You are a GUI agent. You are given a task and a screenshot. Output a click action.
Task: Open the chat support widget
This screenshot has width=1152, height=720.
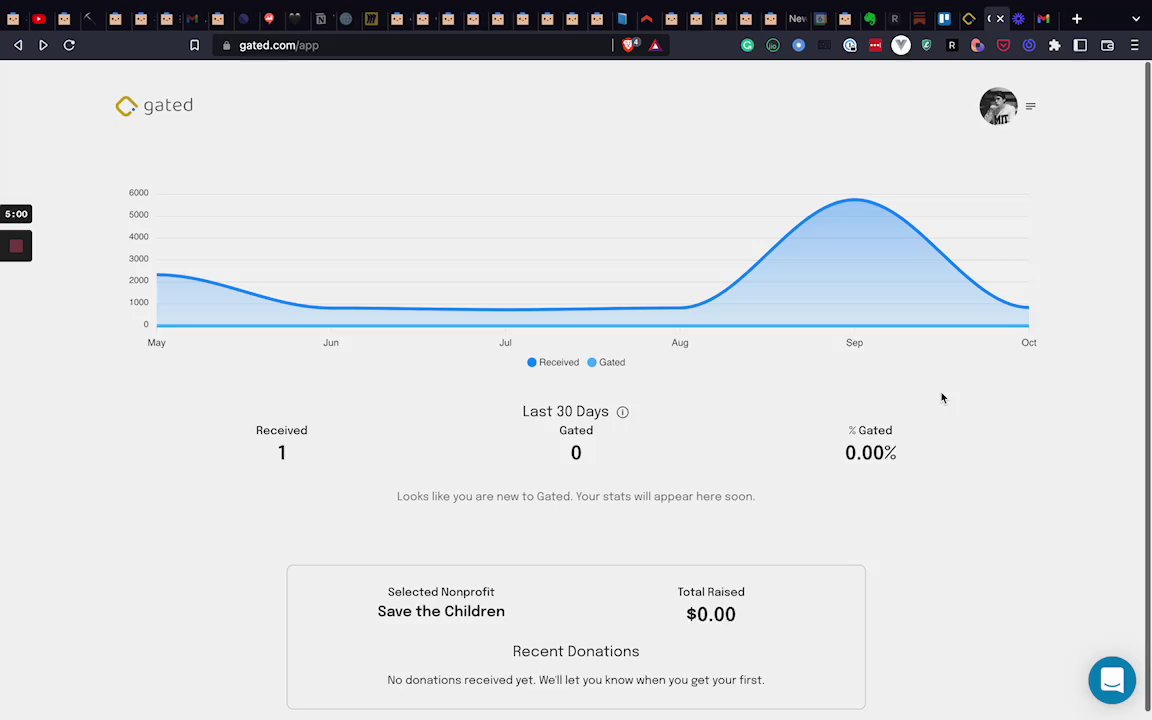click(x=1112, y=680)
